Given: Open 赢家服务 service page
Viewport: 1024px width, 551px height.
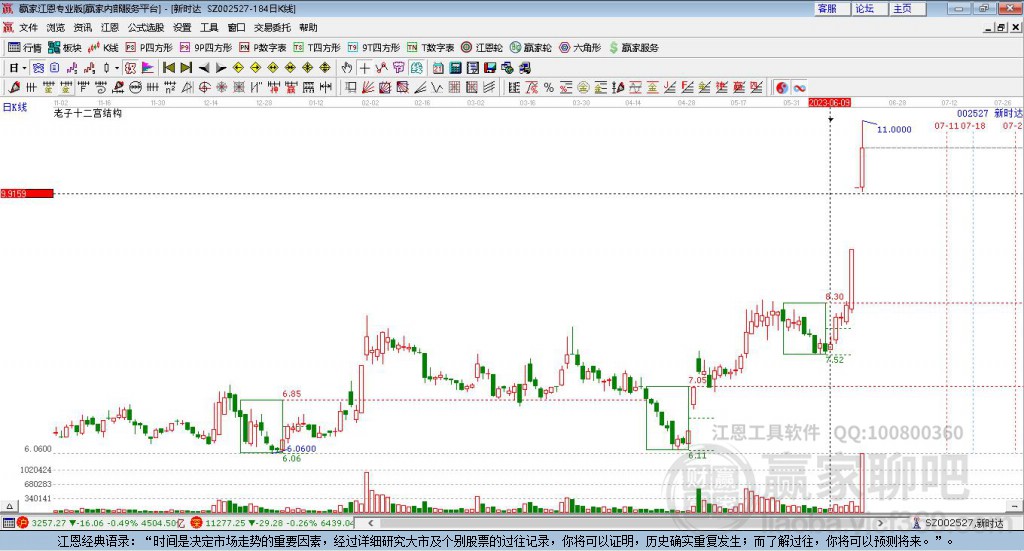Looking at the screenshot, I should pos(633,48).
